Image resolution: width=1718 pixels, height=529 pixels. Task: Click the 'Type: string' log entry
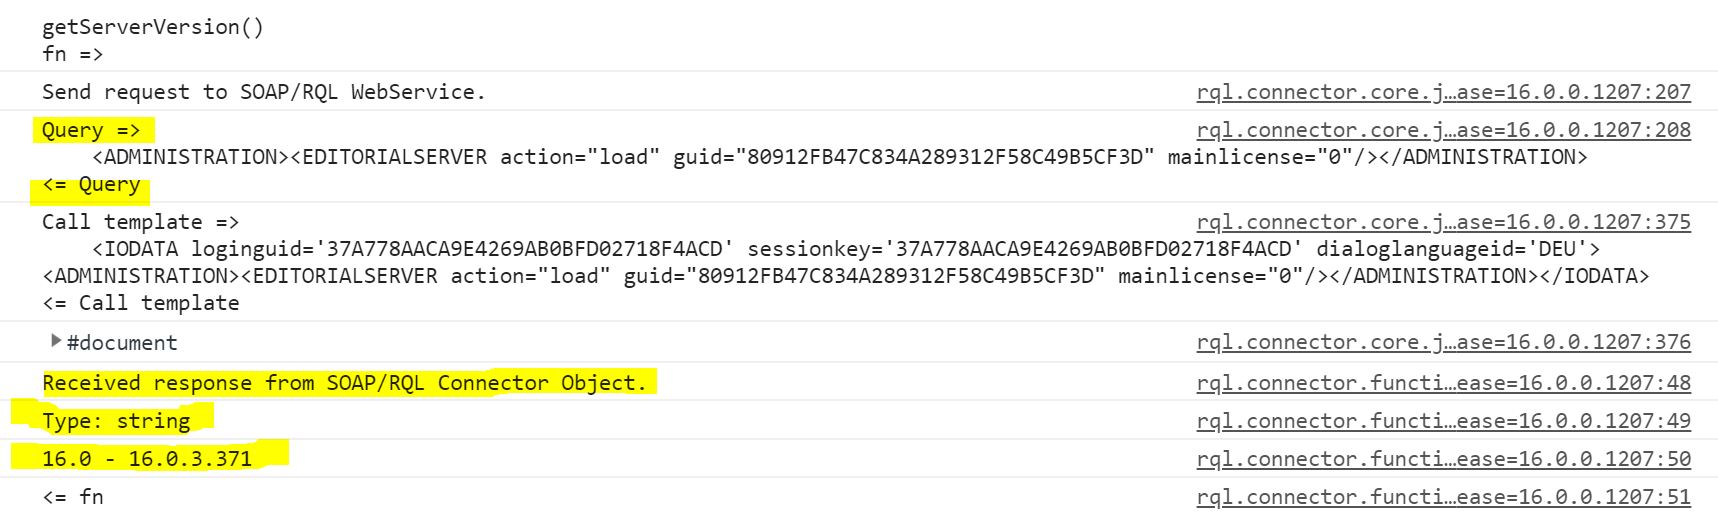[116, 421]
